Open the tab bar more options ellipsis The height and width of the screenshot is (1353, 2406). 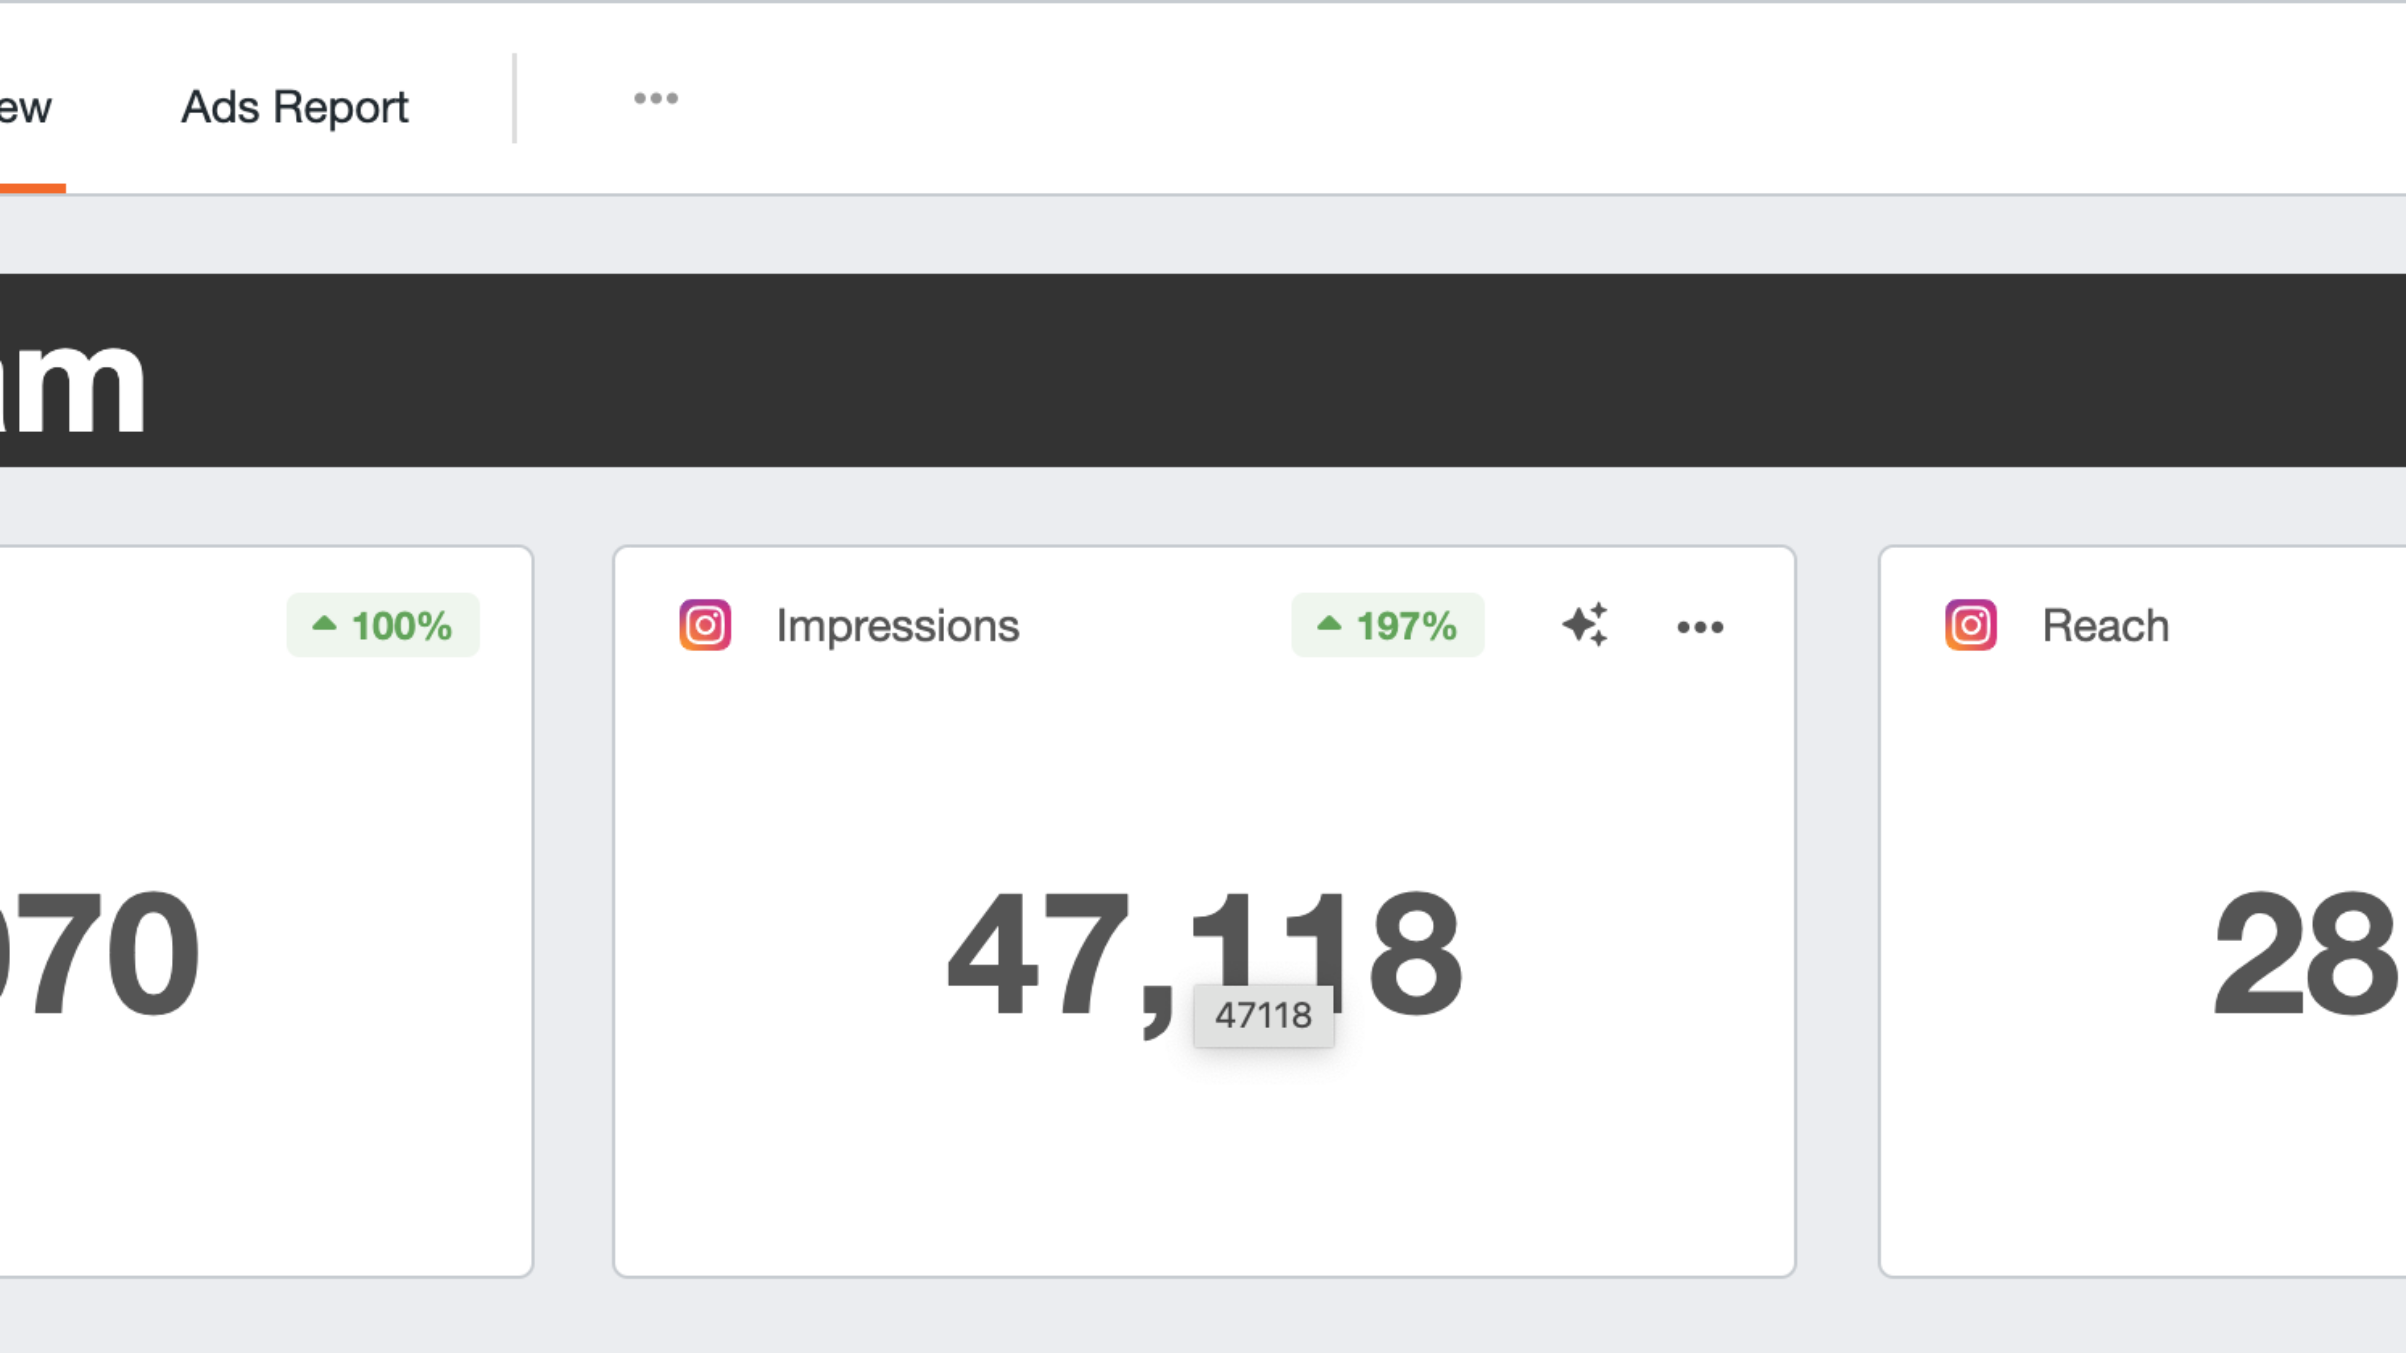656,98
